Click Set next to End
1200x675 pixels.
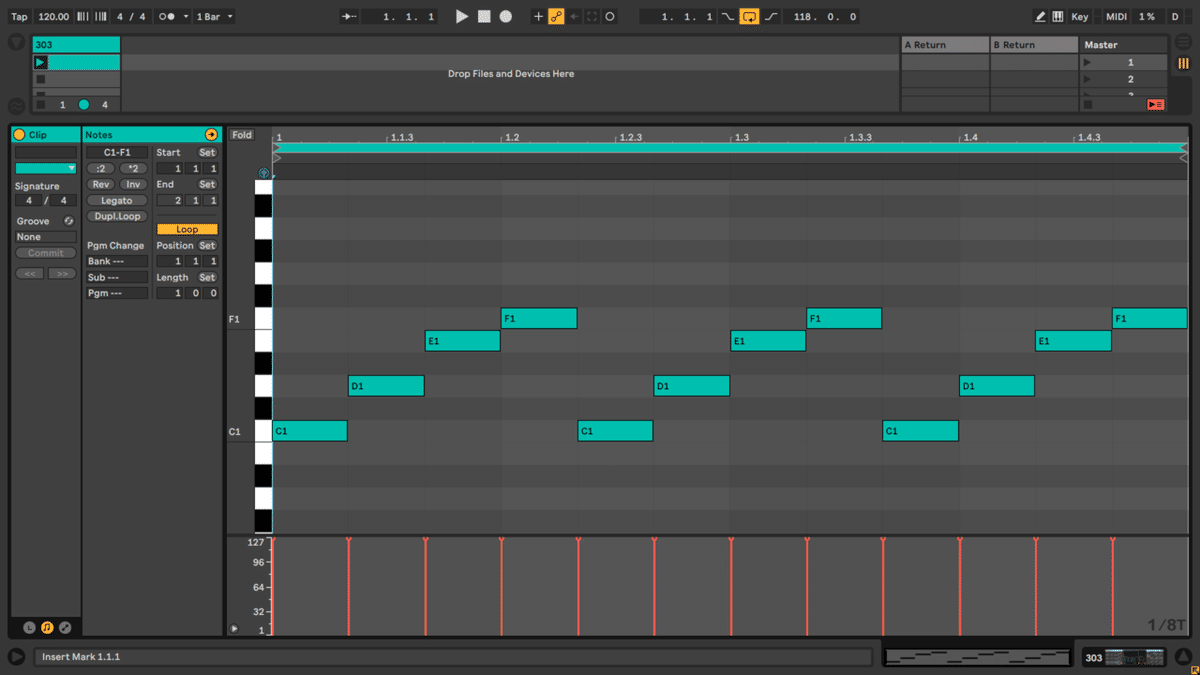(207, 185)
